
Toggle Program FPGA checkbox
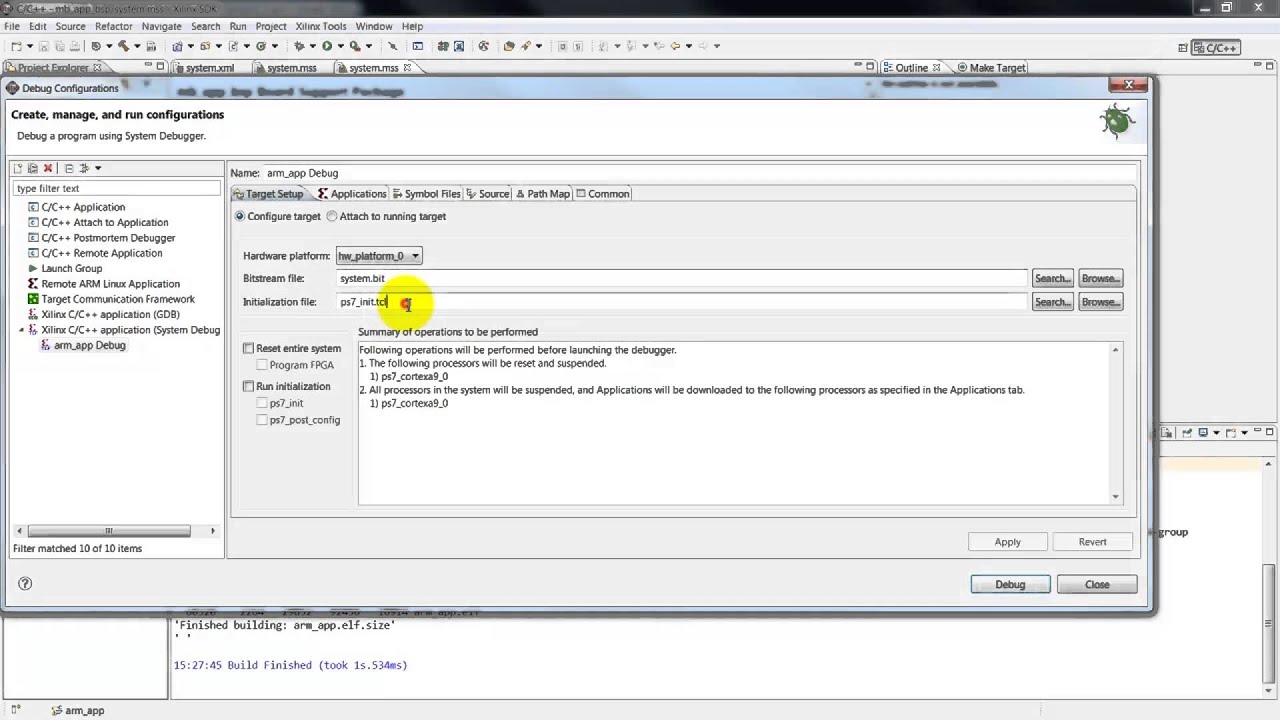262,365
